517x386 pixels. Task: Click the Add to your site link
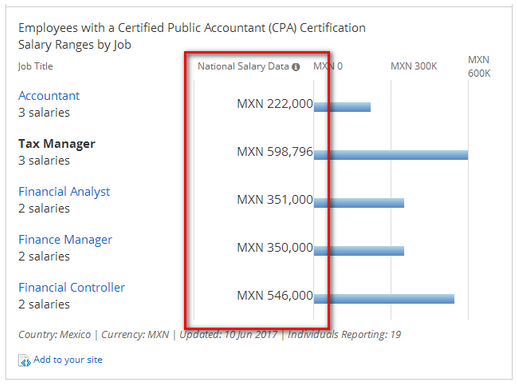68,360
